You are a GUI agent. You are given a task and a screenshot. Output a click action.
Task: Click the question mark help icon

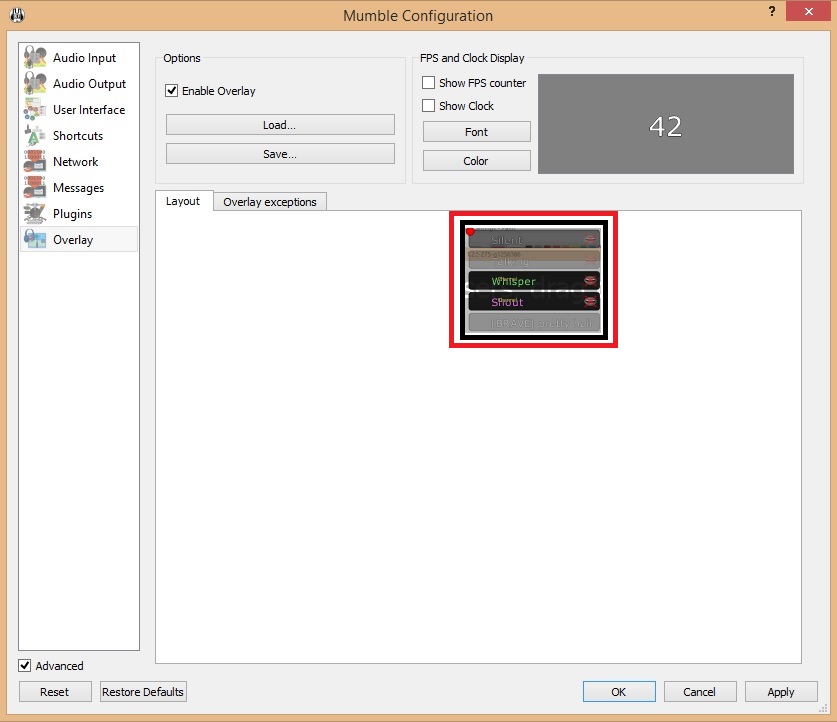point(771,11)
